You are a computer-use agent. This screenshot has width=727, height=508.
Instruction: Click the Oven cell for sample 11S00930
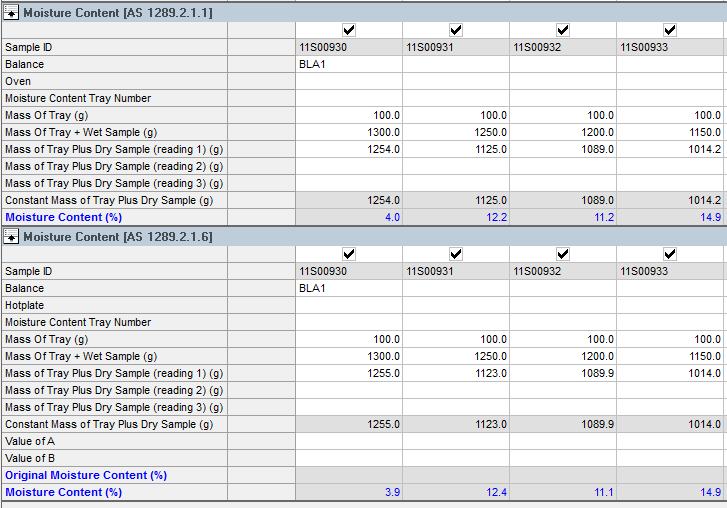348,81
